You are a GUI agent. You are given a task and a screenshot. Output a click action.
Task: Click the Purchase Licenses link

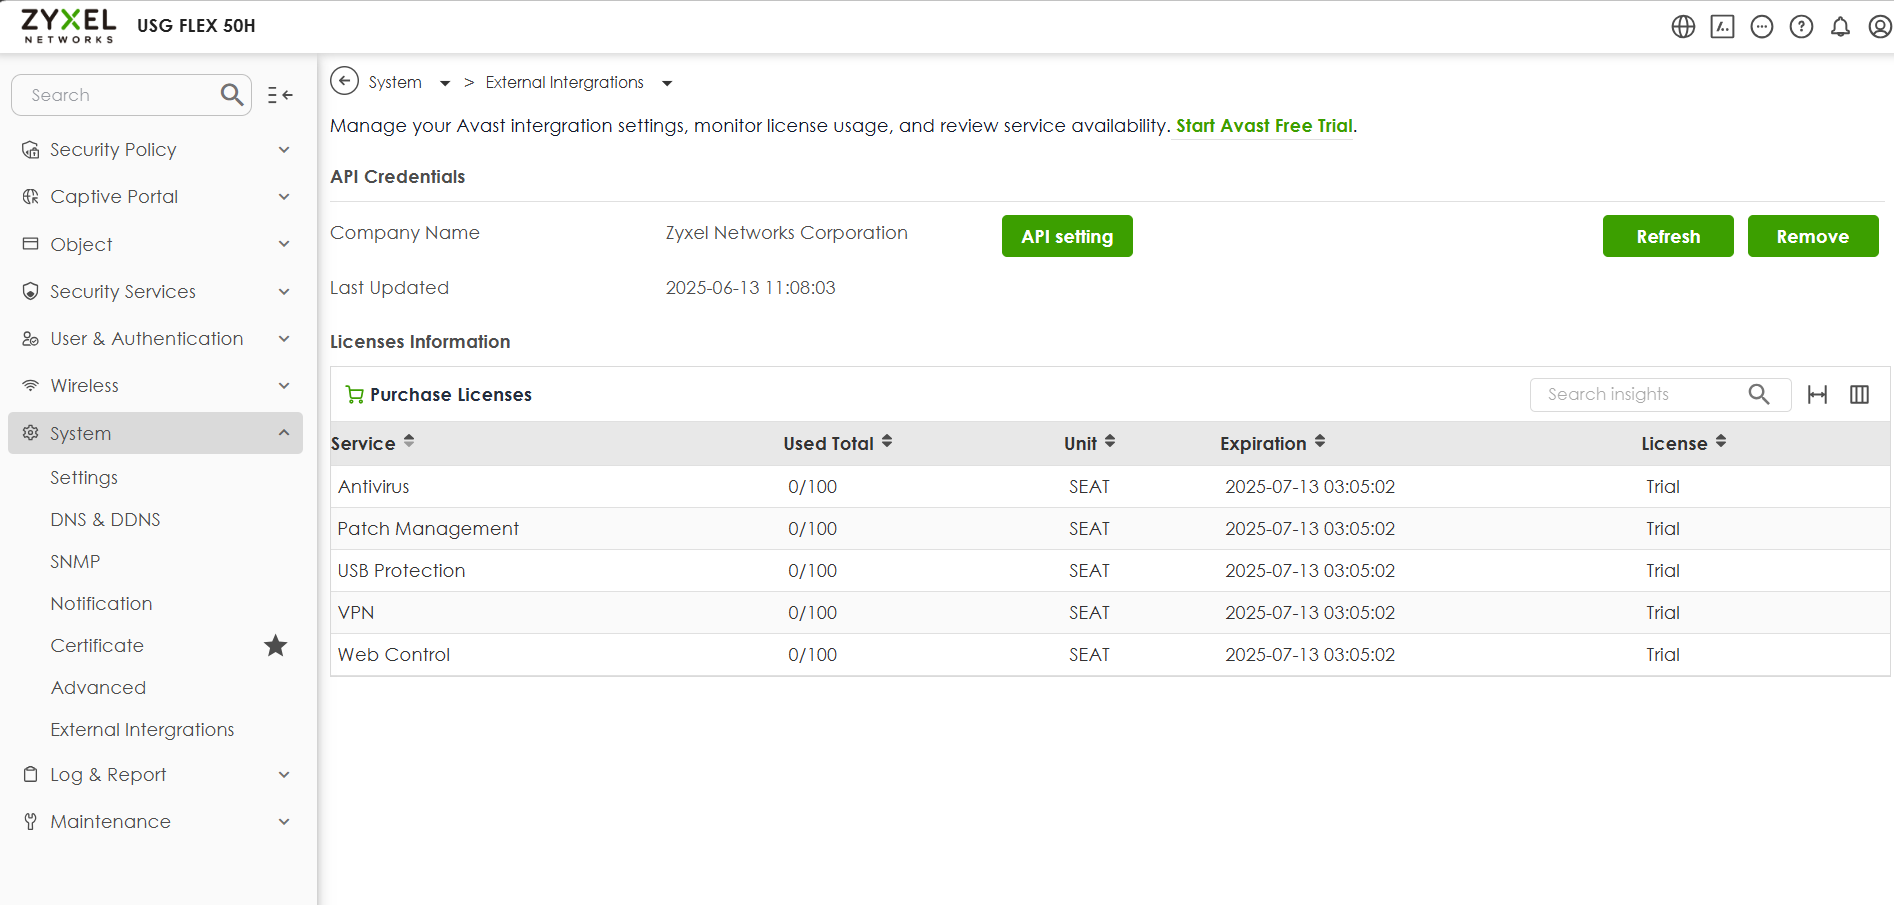pyautogui.click(x=450, y=395)
